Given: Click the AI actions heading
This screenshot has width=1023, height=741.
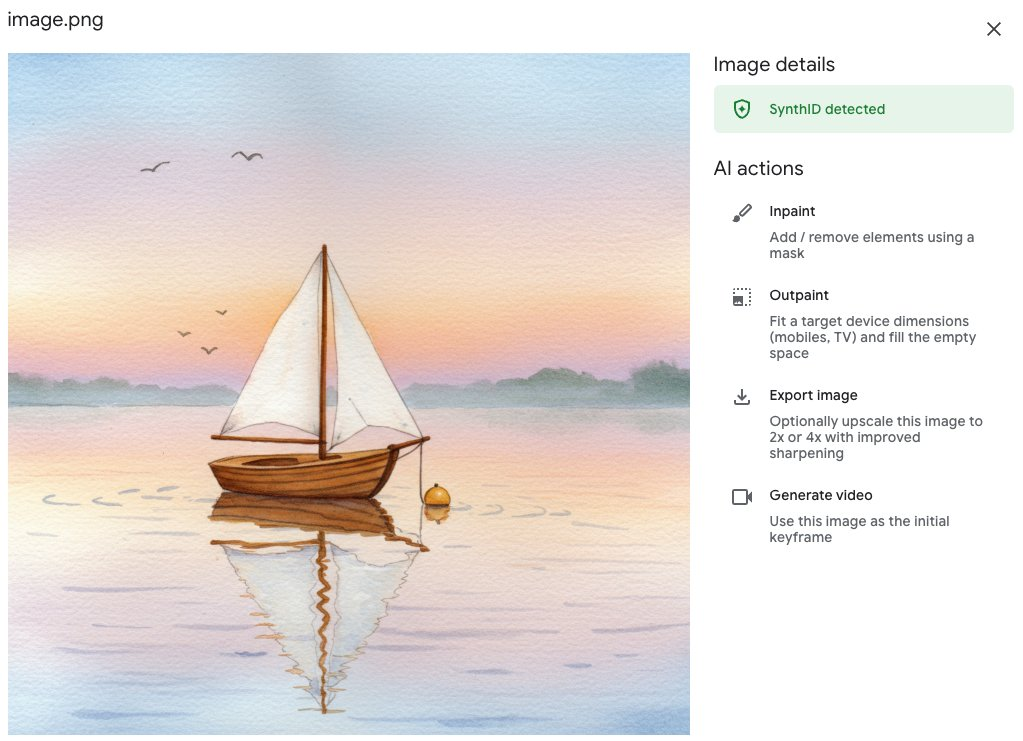Looking at the screenshot, I should pyautogui.click(x=758, y=168).
